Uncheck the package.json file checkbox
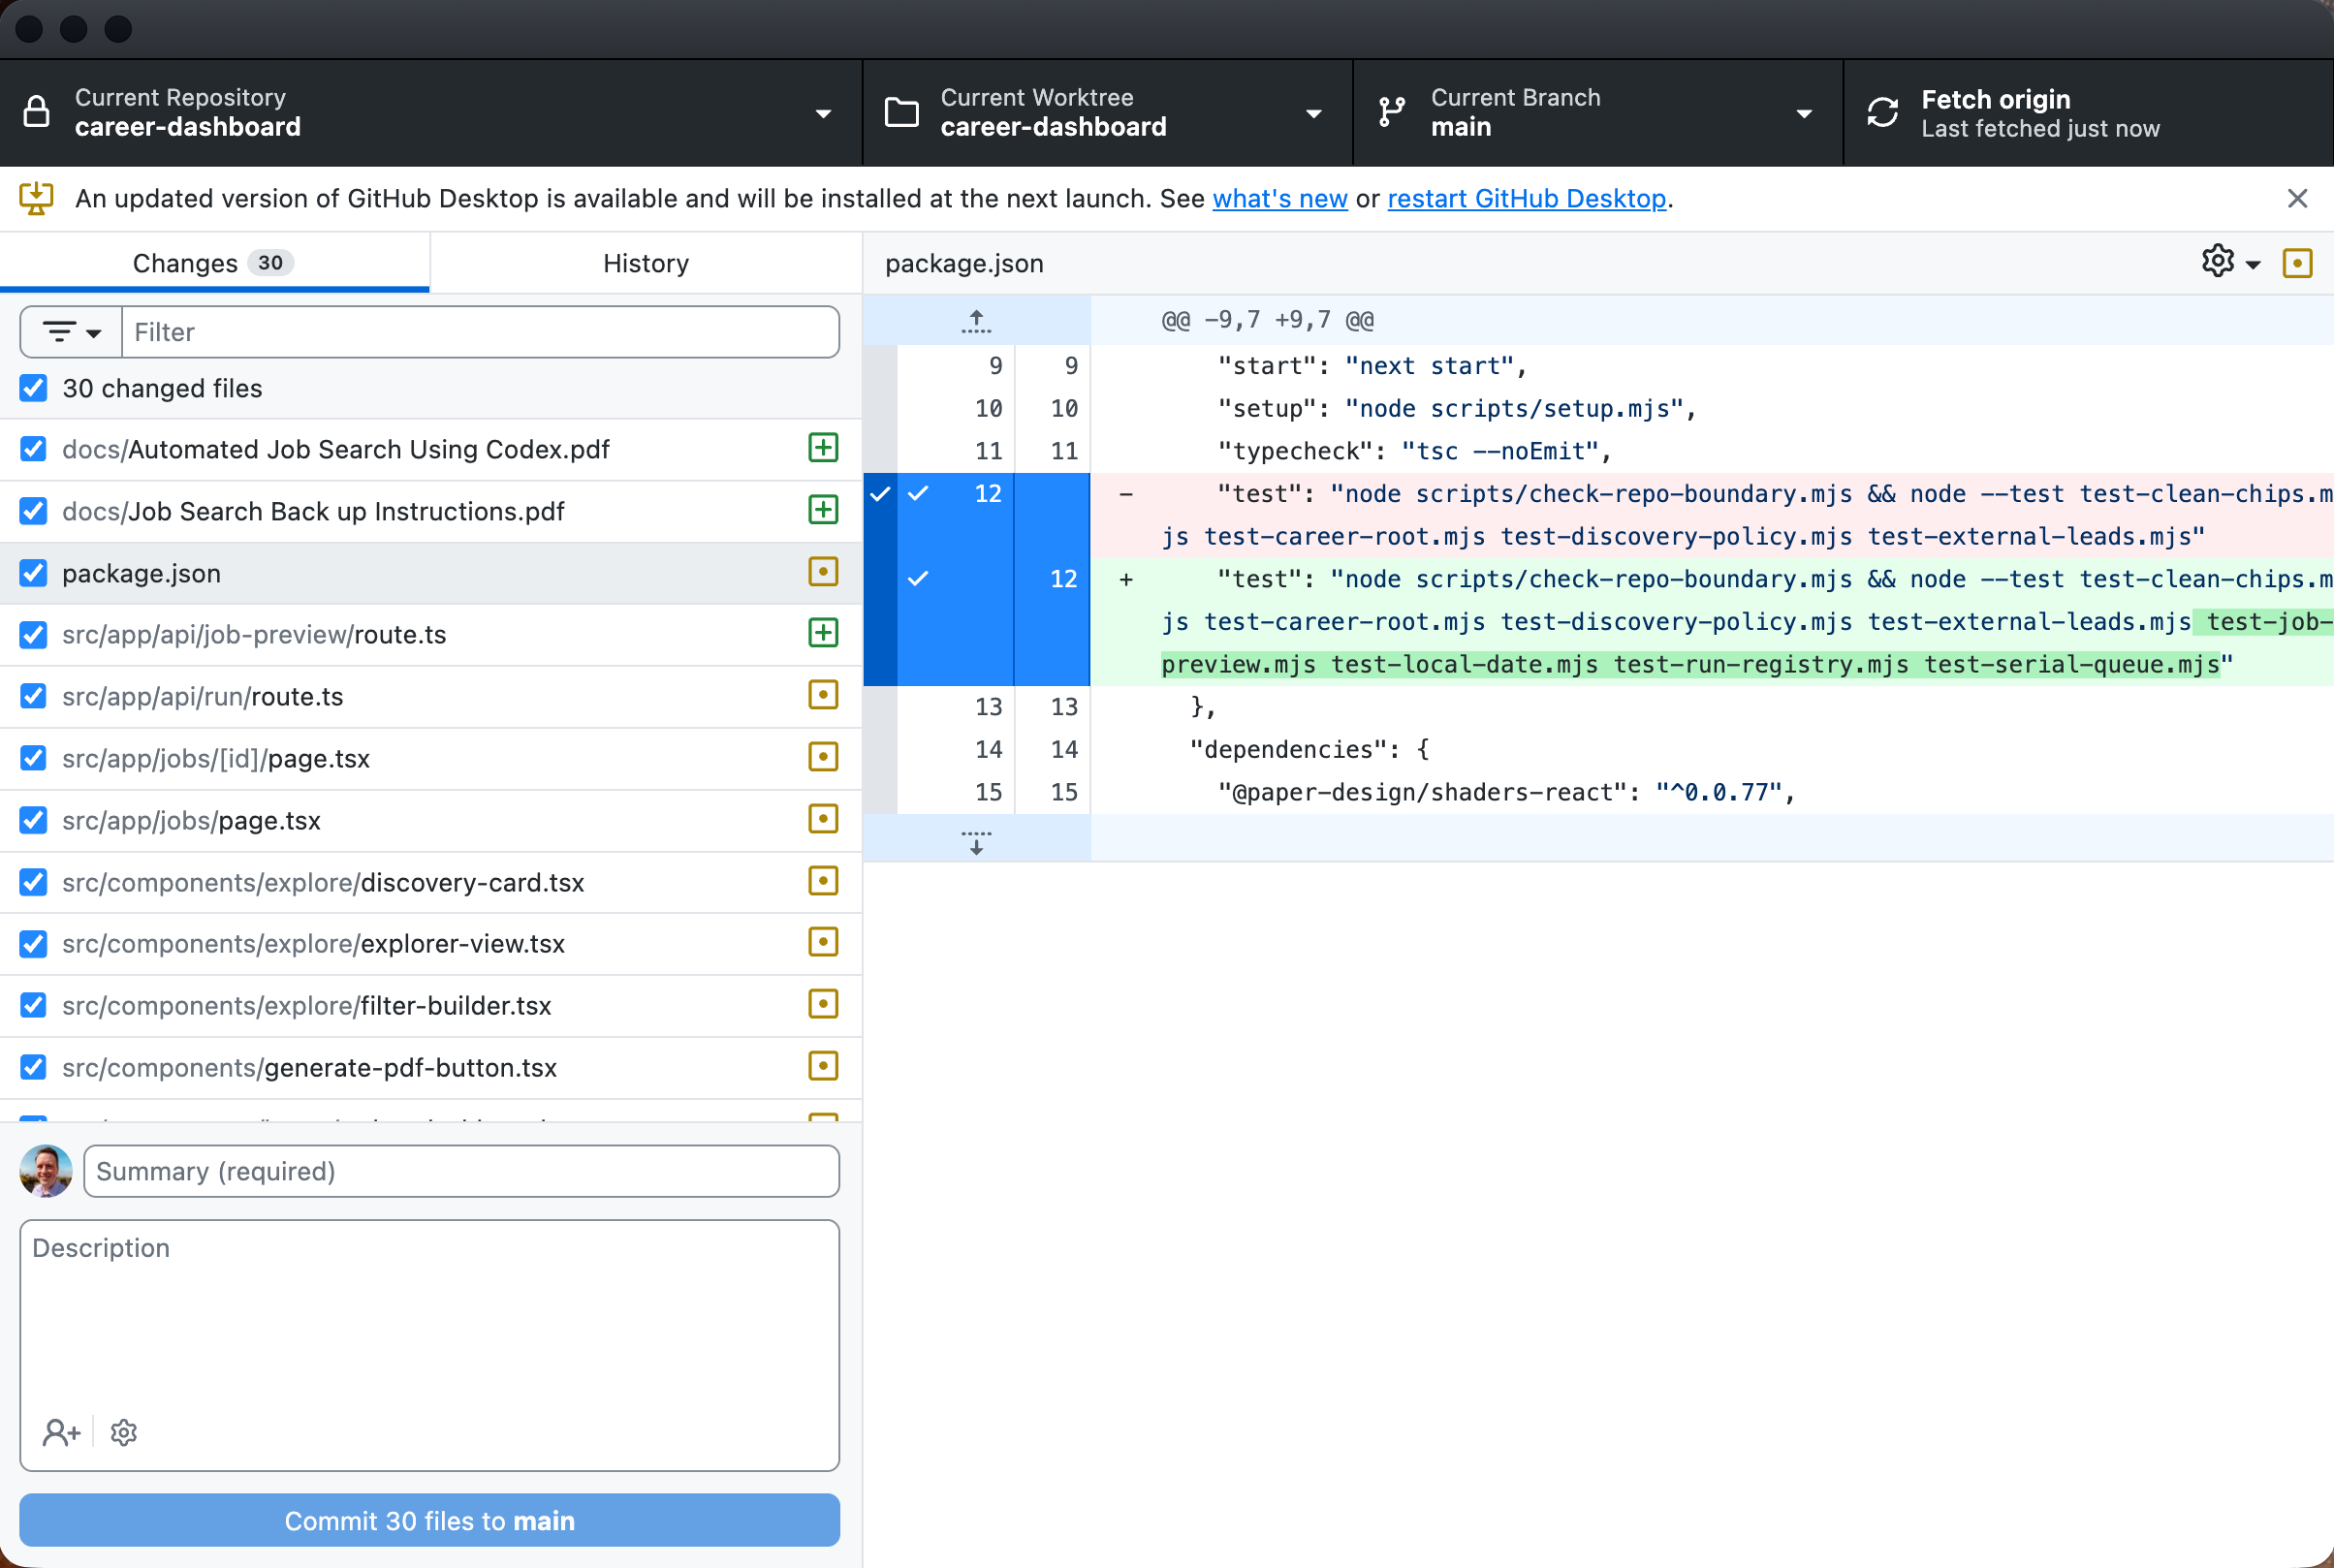Screen dimensions: 2334x1568 [33, 573]
